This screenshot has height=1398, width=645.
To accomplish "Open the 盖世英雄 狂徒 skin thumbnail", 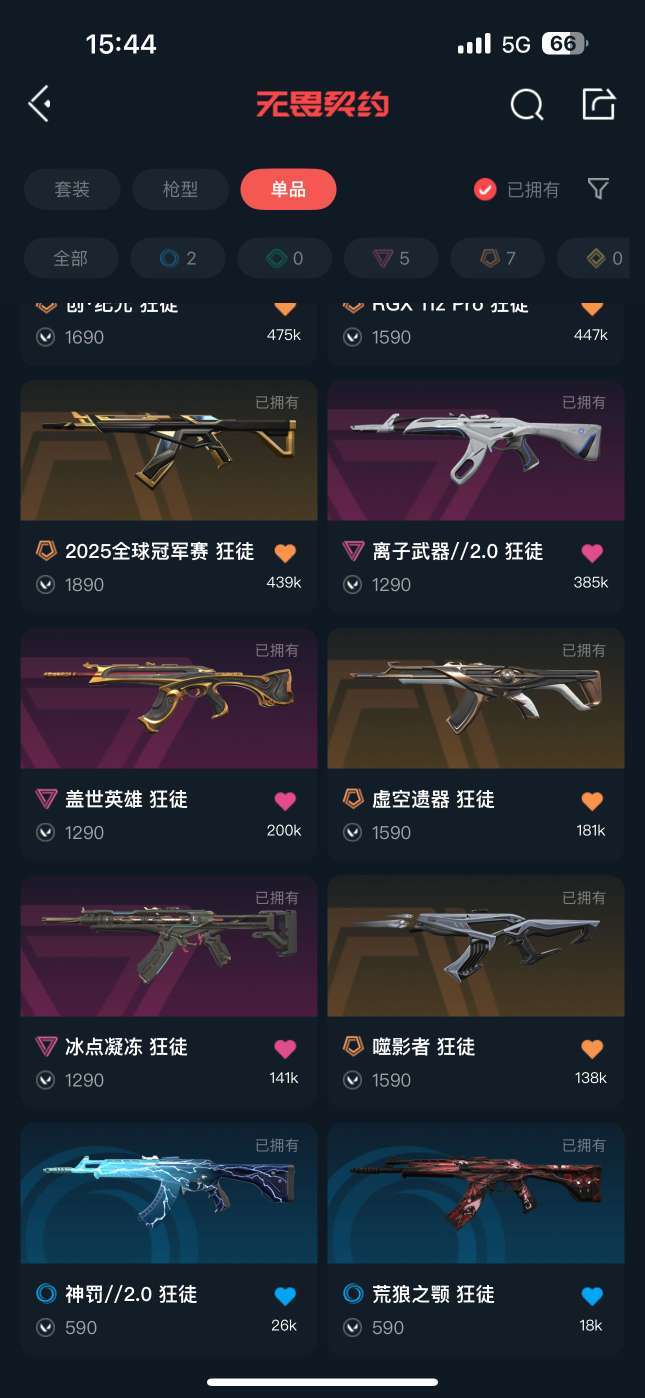I will (169, 698).
